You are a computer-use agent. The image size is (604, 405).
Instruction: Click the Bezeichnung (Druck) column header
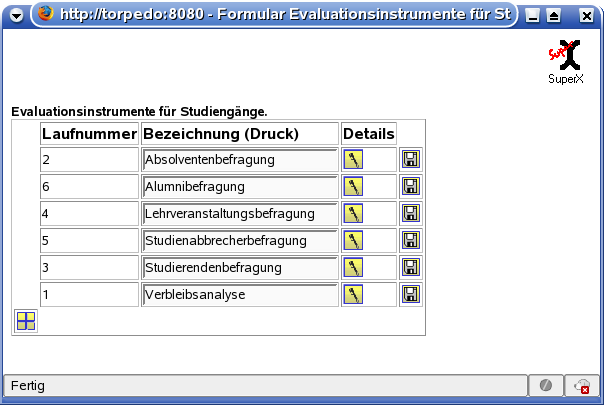(x=240, y=134)
